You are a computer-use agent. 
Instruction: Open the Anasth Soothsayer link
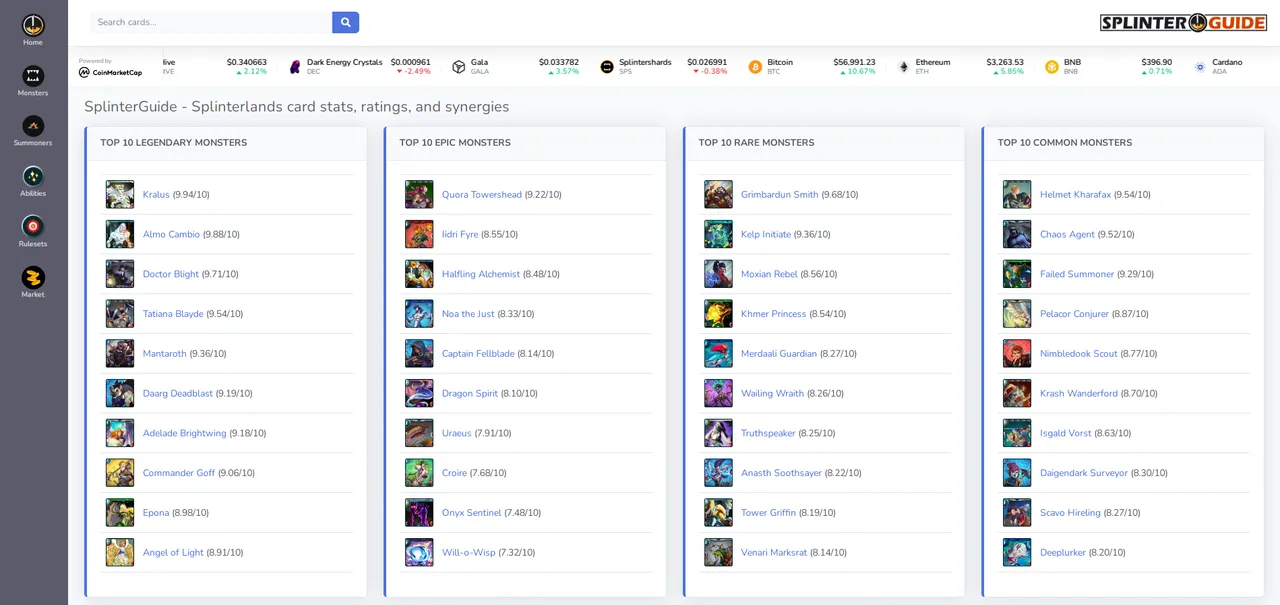pos(781,473)
